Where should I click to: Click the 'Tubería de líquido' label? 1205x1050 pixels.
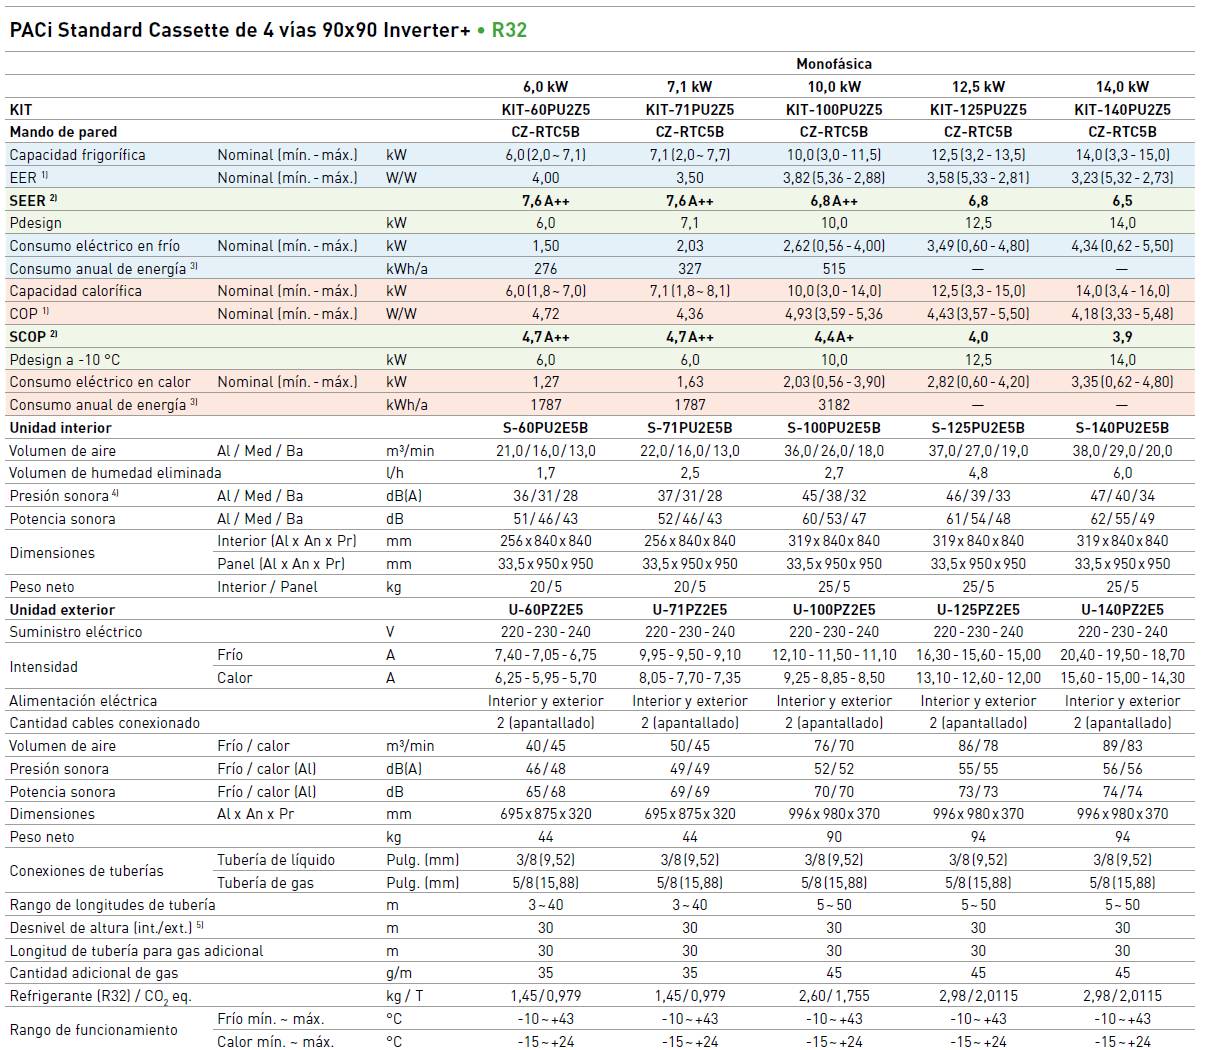click(276, 860)
